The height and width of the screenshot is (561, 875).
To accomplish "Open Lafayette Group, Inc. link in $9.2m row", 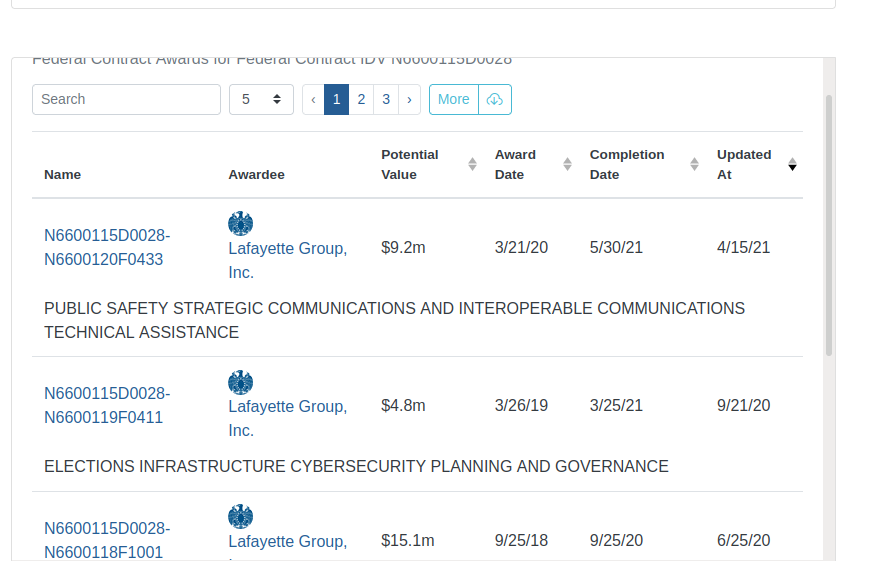I will point(287,260).
